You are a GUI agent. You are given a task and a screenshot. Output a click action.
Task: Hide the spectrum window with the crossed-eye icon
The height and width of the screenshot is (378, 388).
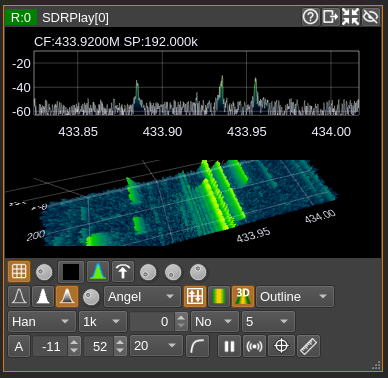click(370, 17)
